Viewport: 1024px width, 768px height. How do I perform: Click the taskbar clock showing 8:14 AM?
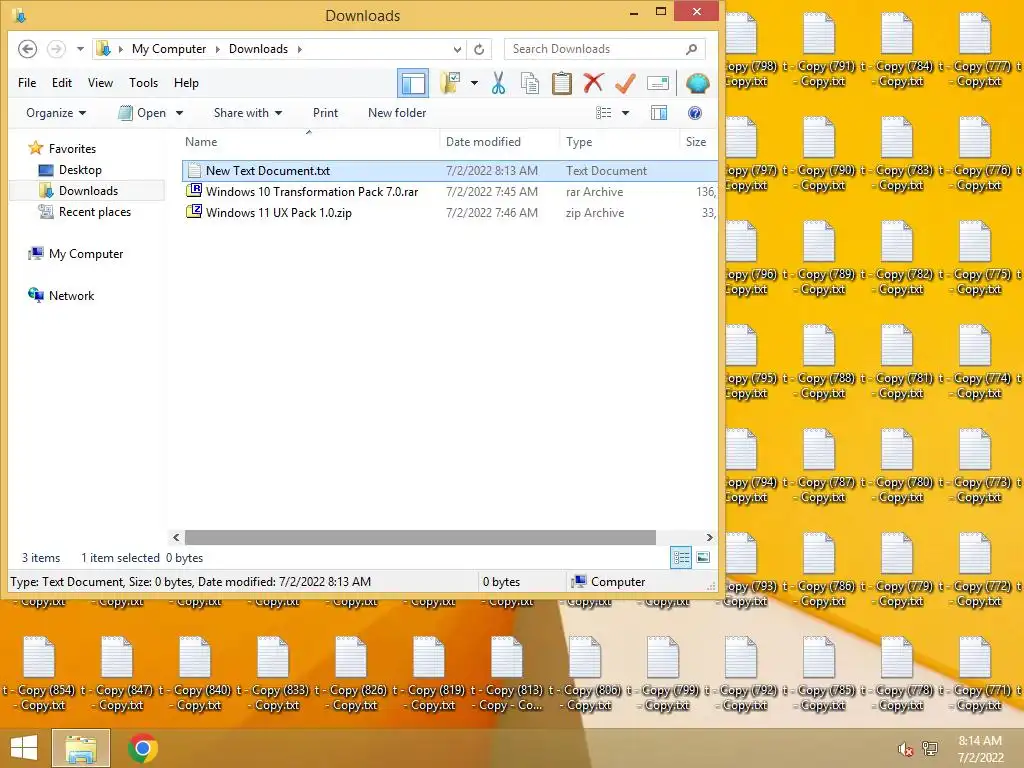(x=980, y=749)
